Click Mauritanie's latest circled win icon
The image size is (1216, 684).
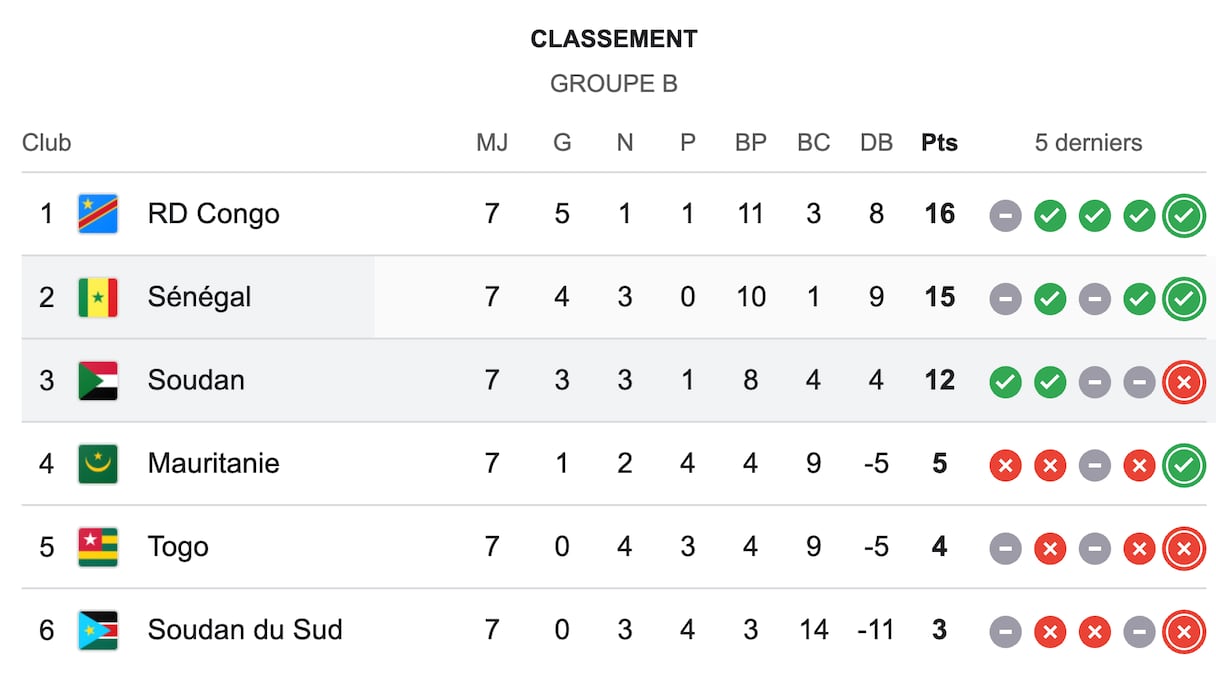[1183, 465]
